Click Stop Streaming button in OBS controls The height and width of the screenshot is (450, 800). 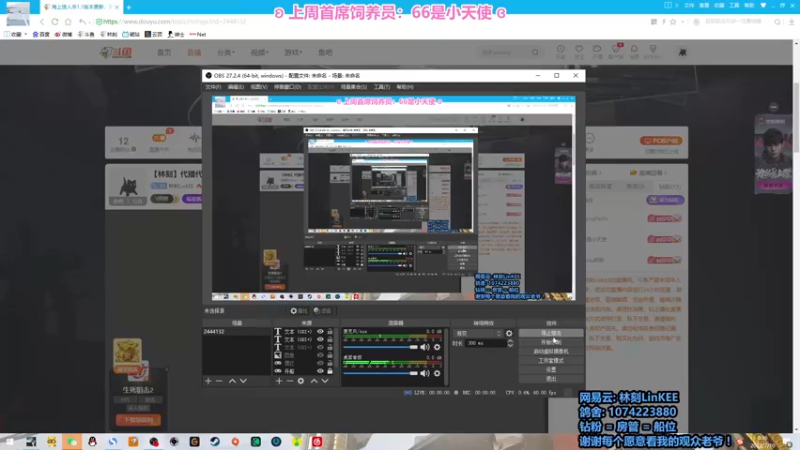point(551,333)
